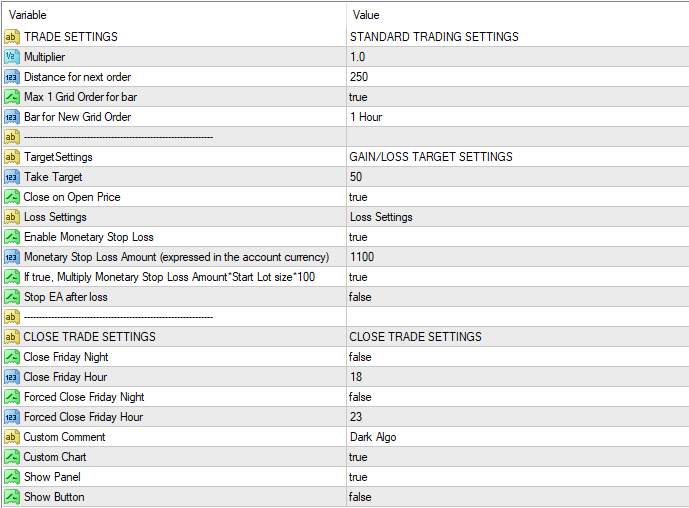
Task: Toggle Stop EA after loss false value
Action: (x=360, y=297)
